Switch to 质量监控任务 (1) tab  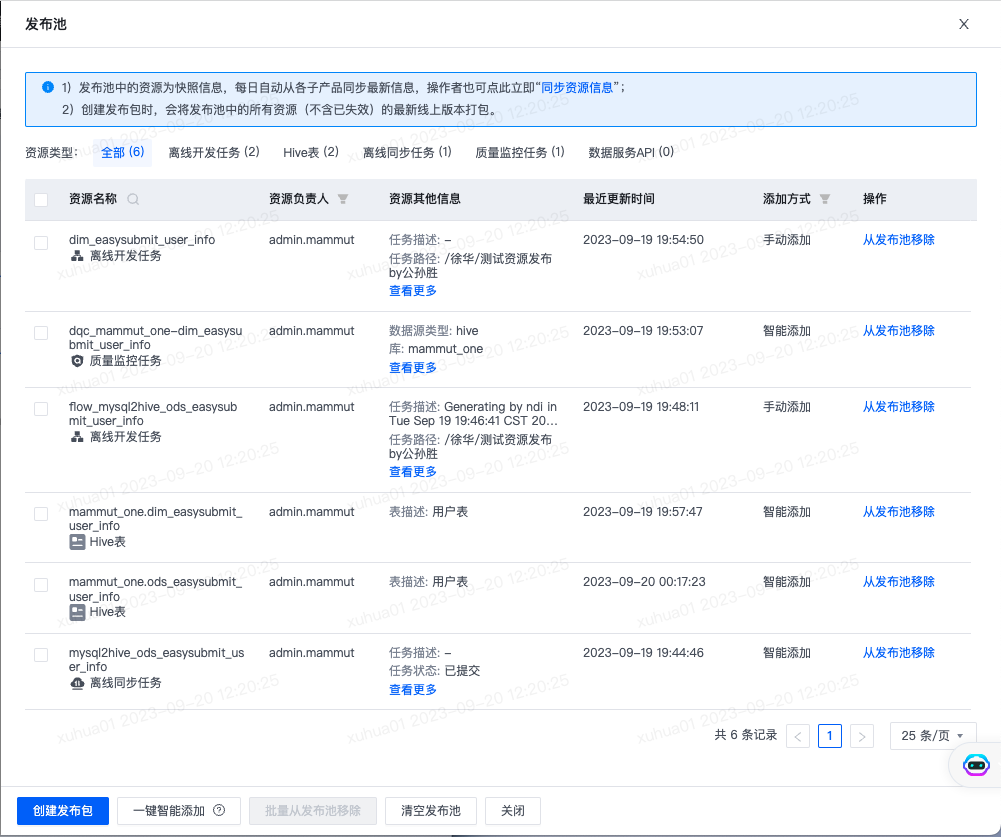(520, 153)
